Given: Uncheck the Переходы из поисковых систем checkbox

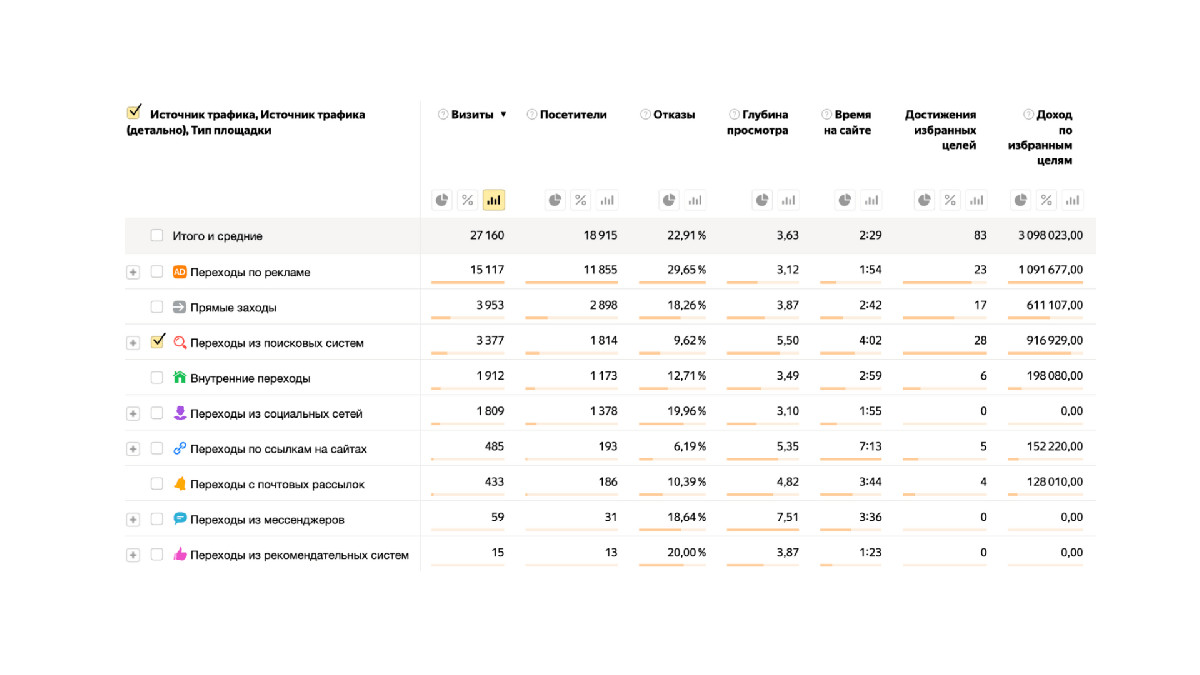Looking at the screenshot, I should coord(157,342).
